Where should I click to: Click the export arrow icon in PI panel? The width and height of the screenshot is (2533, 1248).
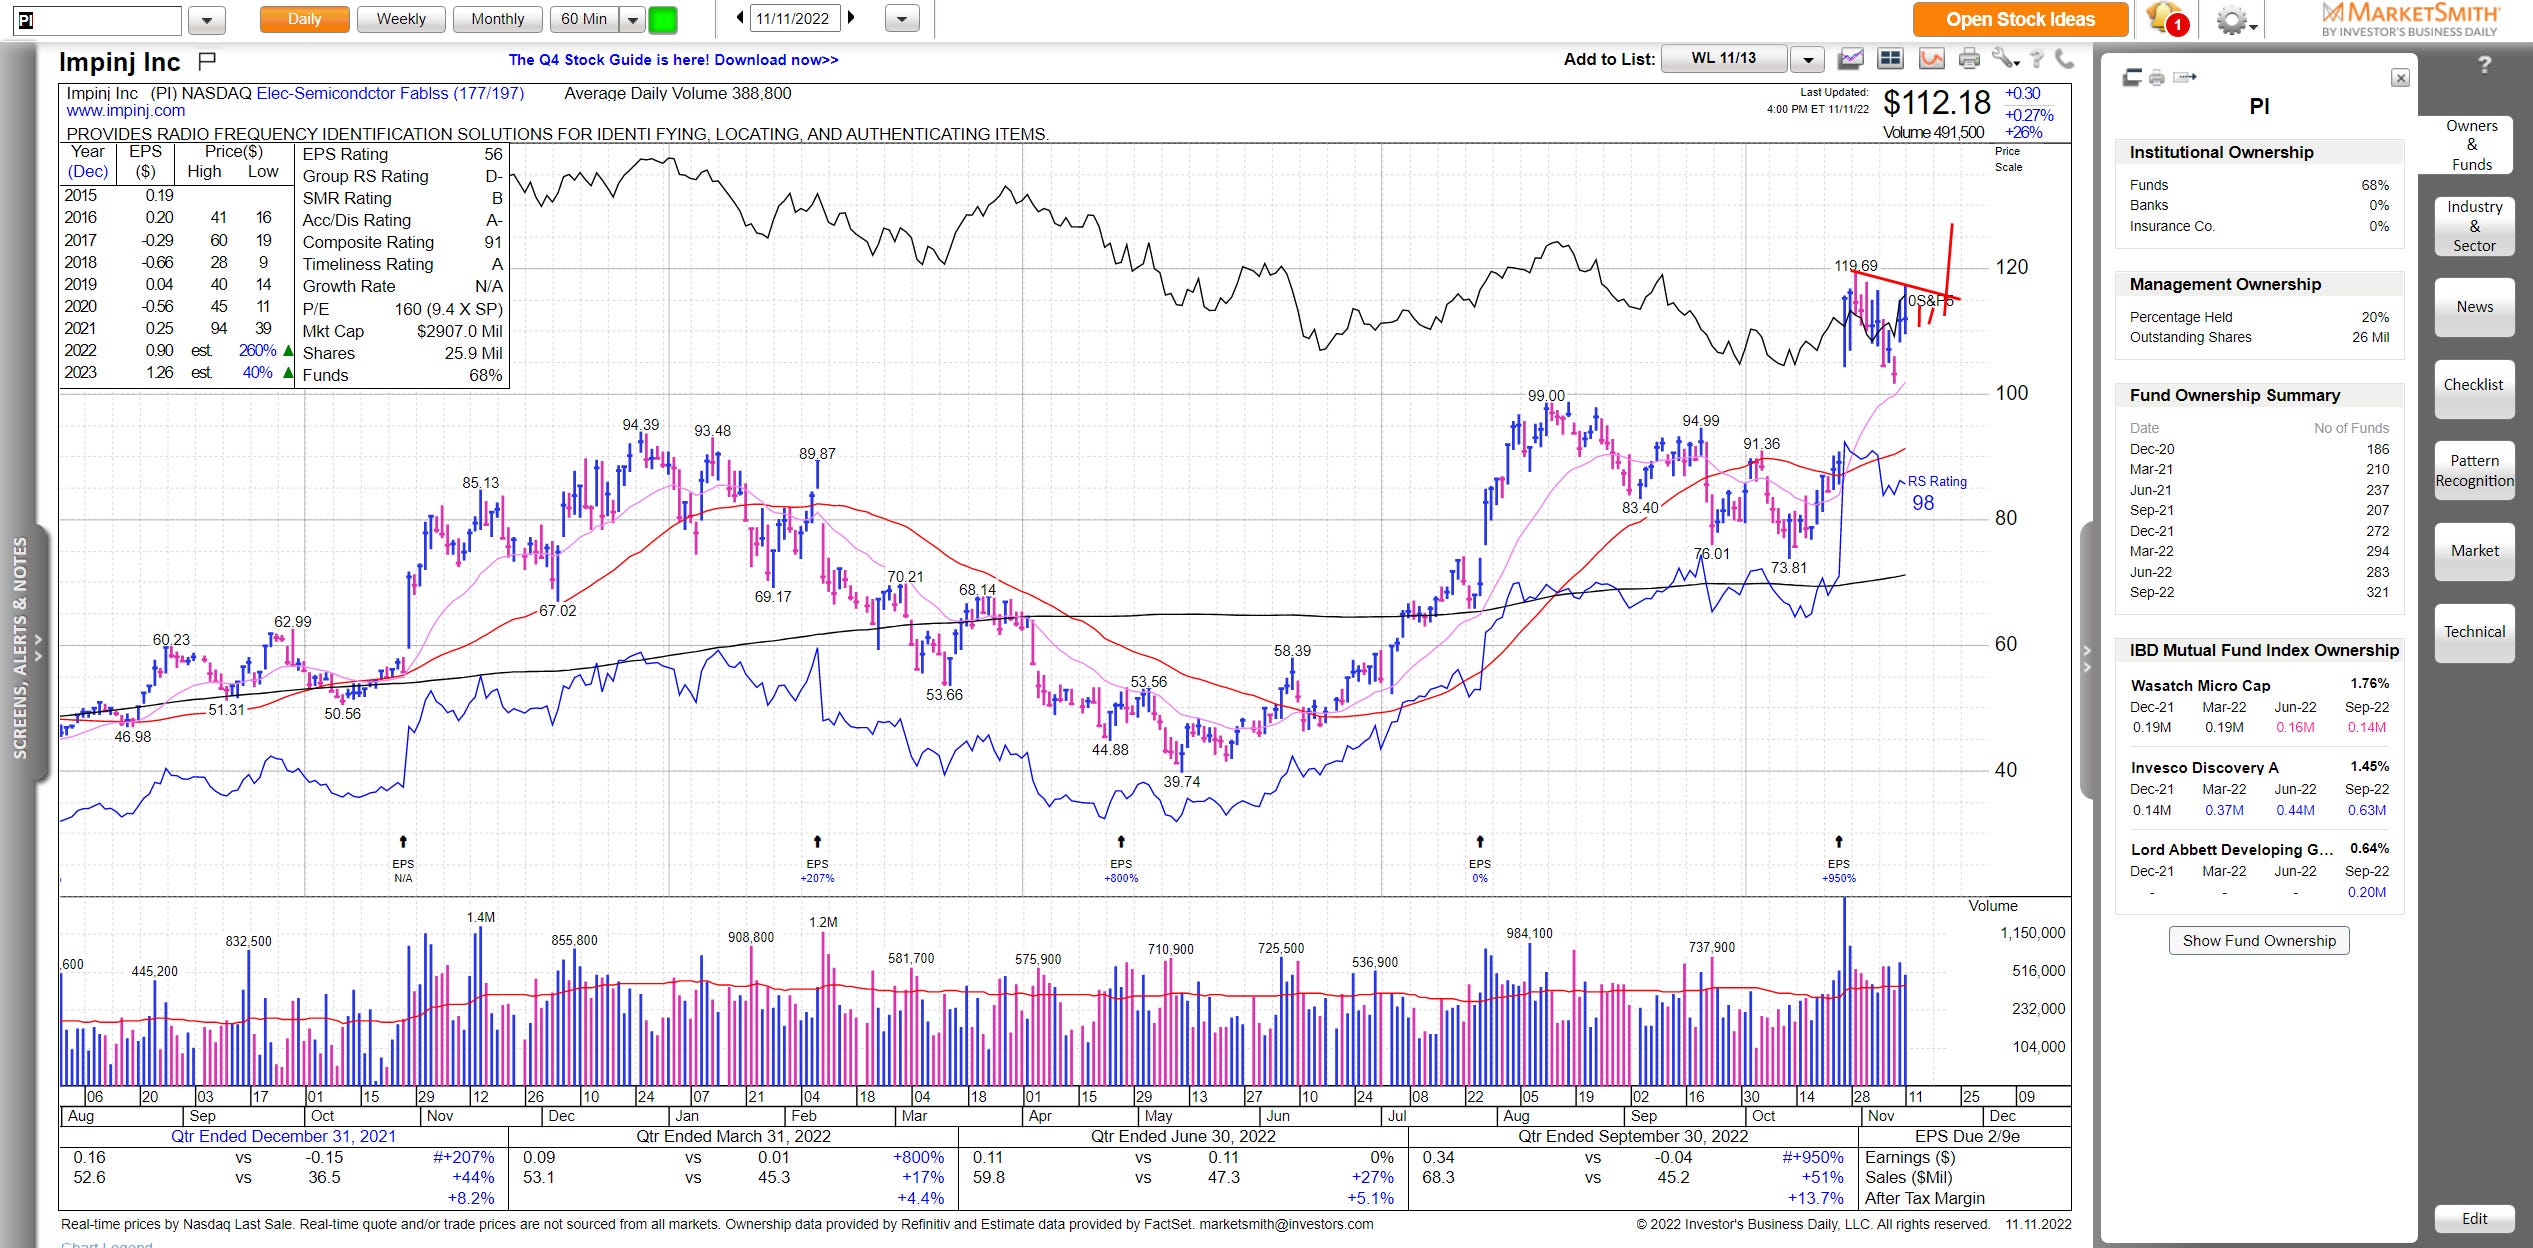2185,77
